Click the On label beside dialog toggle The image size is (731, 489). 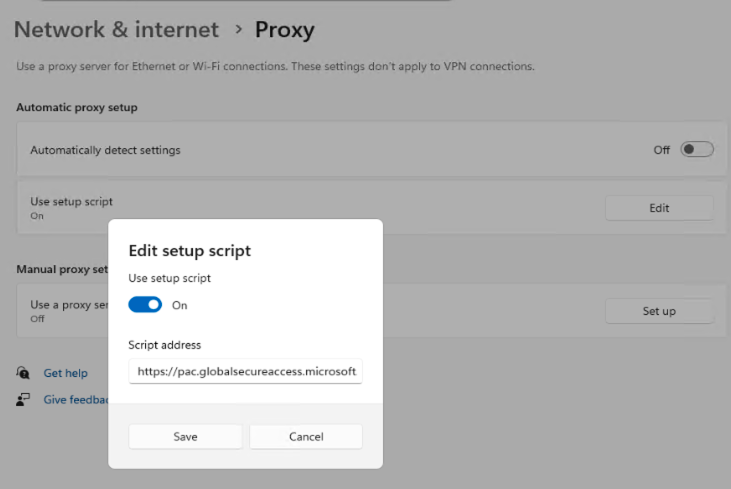180,305
